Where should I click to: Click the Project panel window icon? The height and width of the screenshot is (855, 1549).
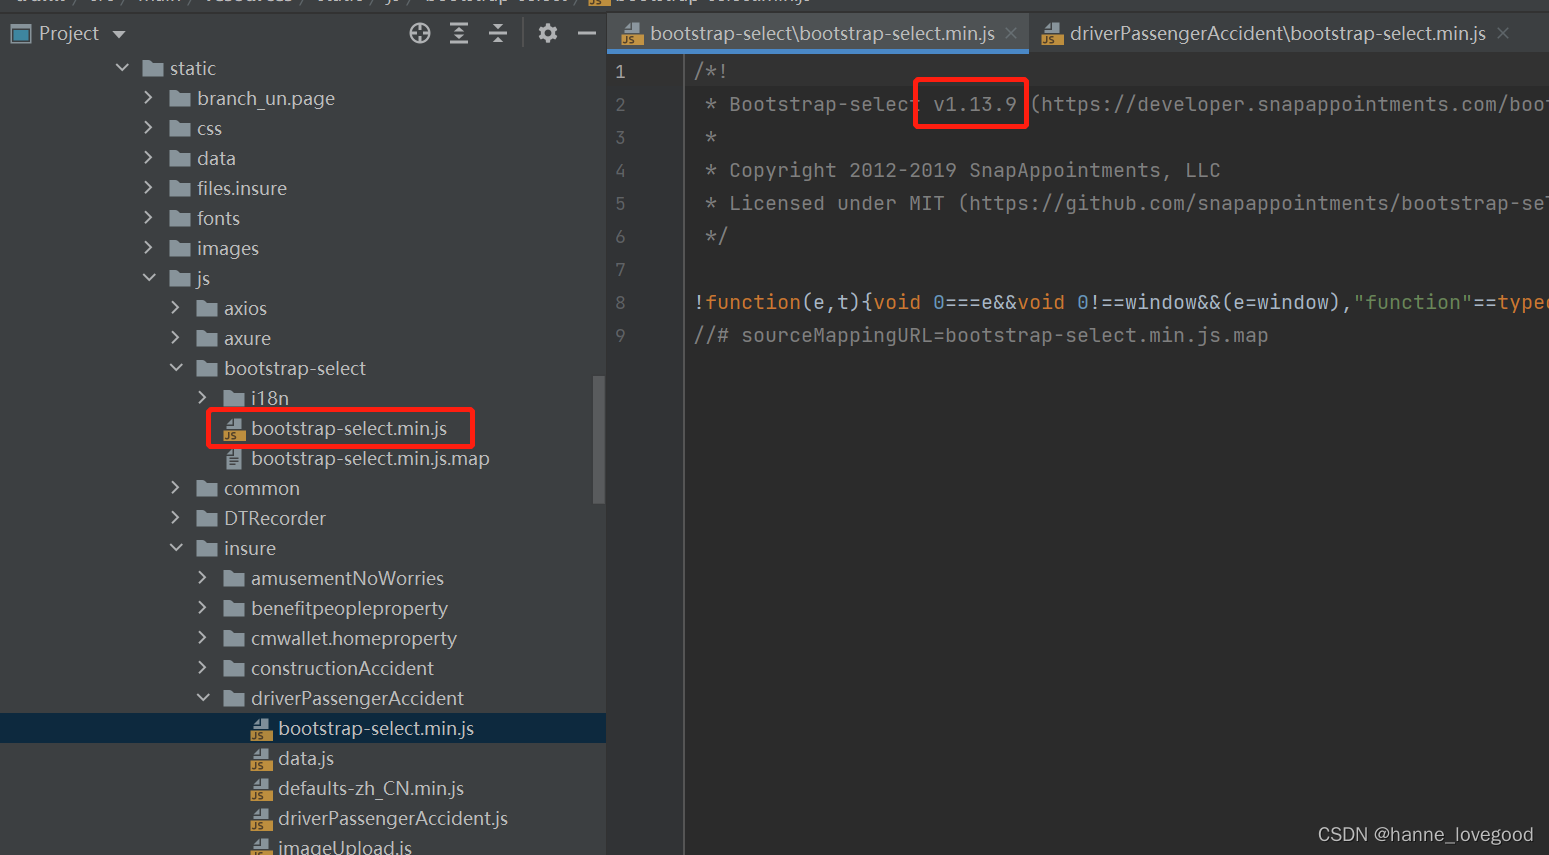[21, 34]
